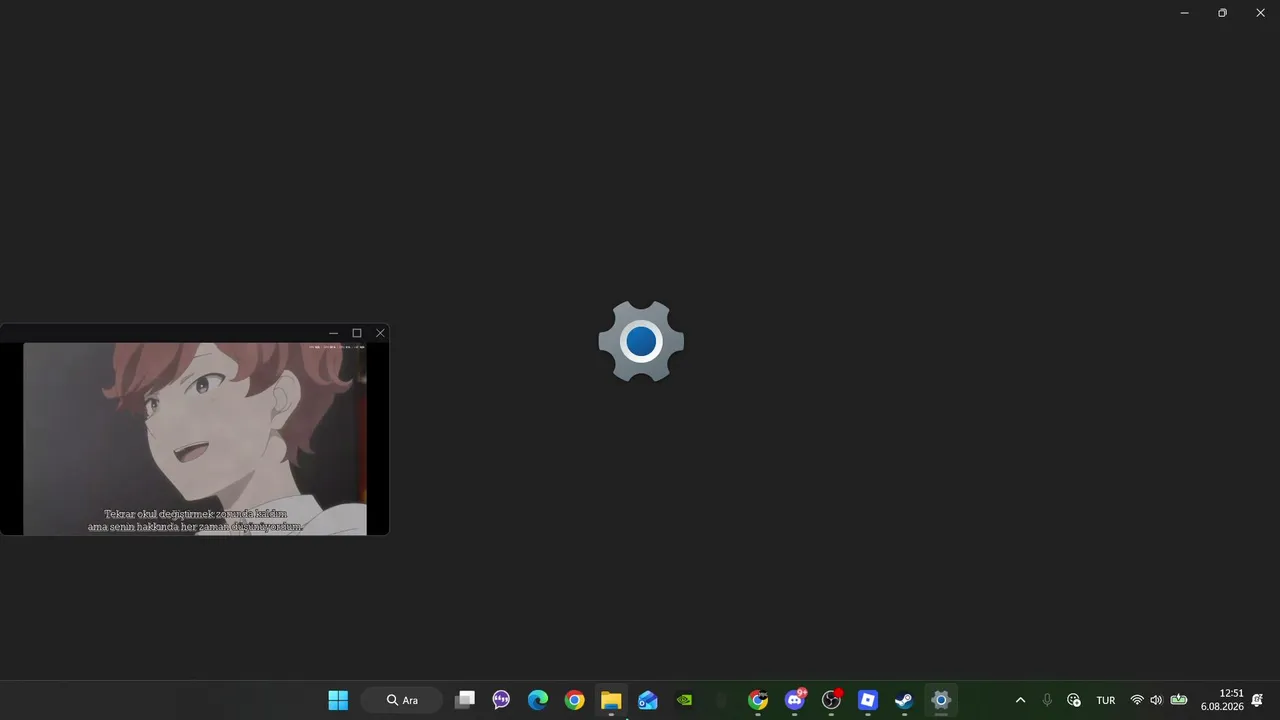Minimize the Settings window

(x=1185, y=13)
